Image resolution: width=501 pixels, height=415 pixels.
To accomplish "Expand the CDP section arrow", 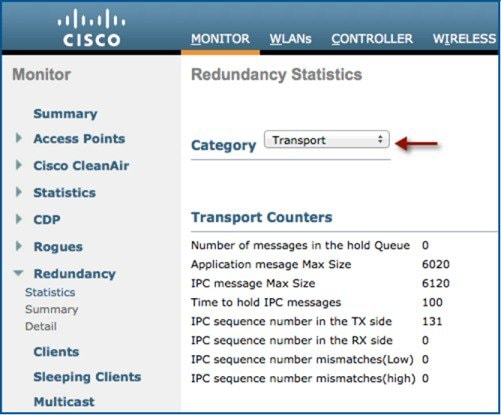I will (19, 219).
